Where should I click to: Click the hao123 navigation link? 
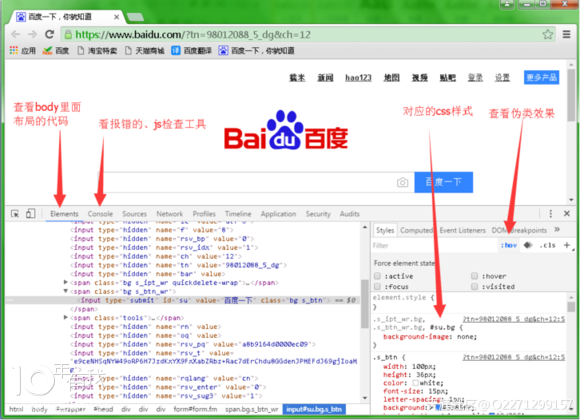coord(358,77)
